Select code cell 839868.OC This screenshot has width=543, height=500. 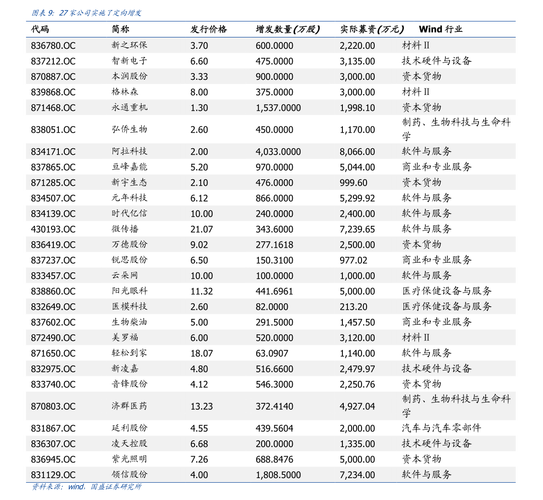click(x=53, y=92)
